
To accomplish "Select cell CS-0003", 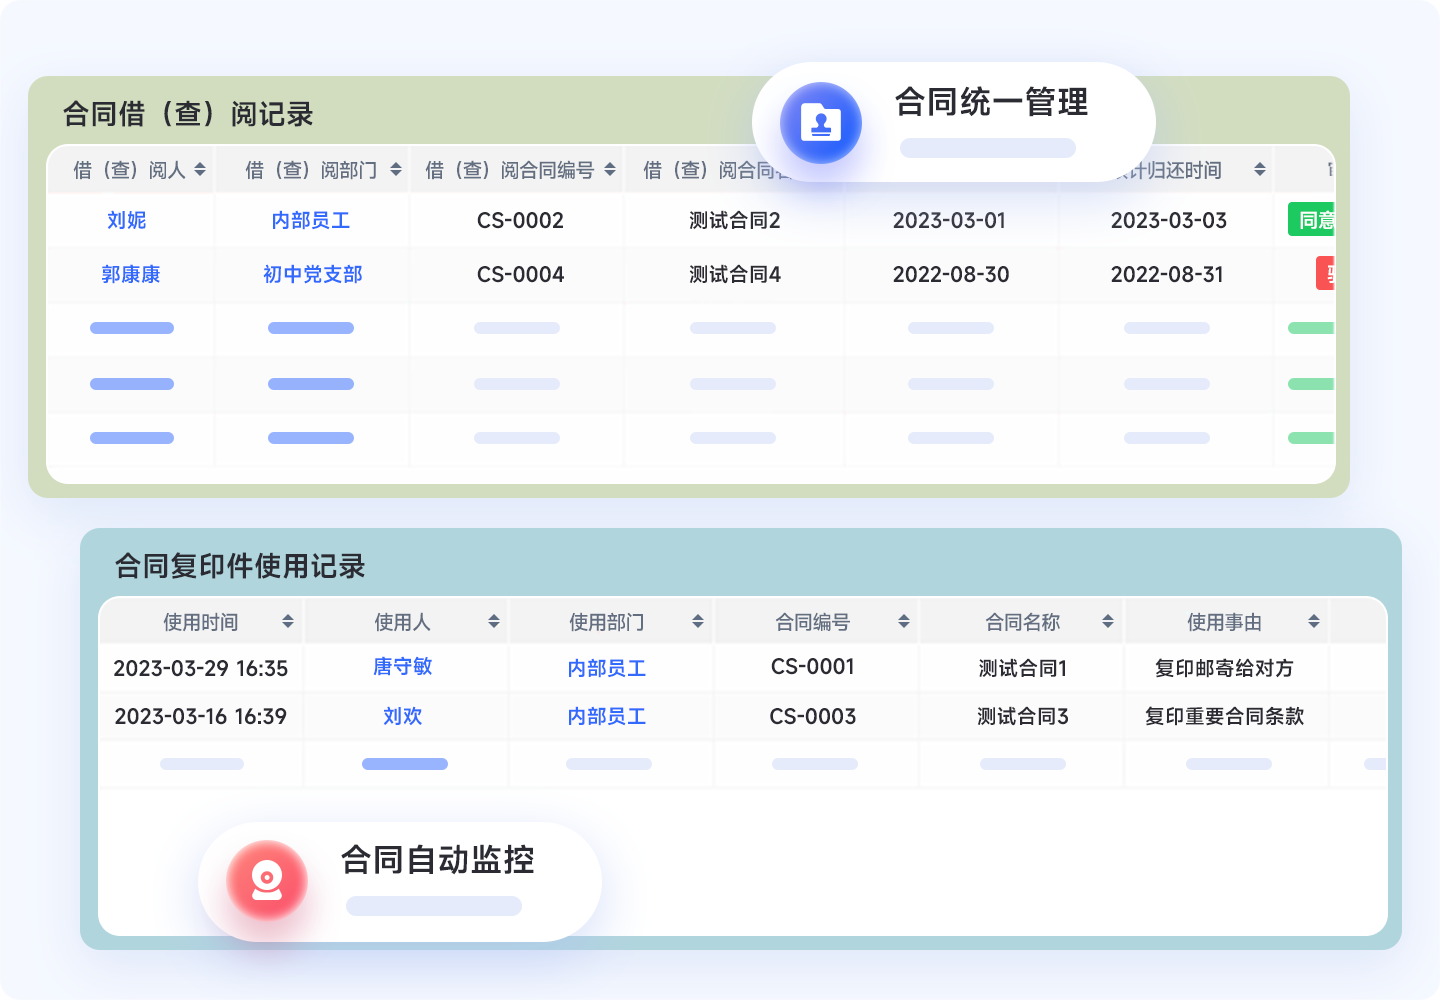I will 813,716.
